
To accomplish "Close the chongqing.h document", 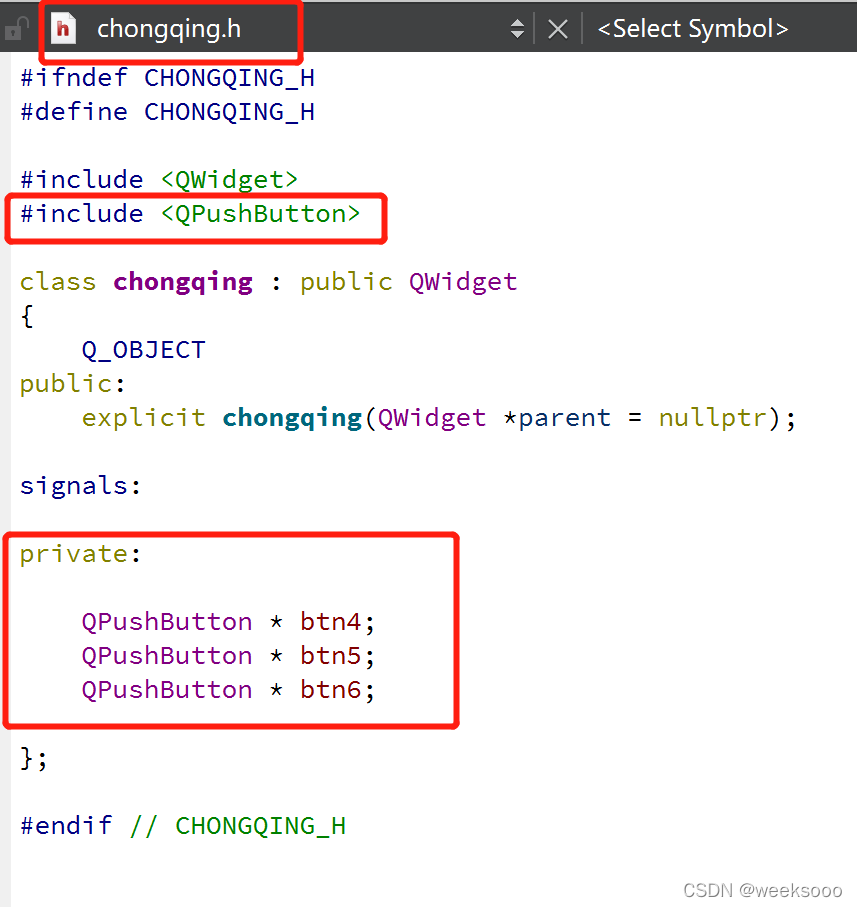I will (x=557, y=28).
